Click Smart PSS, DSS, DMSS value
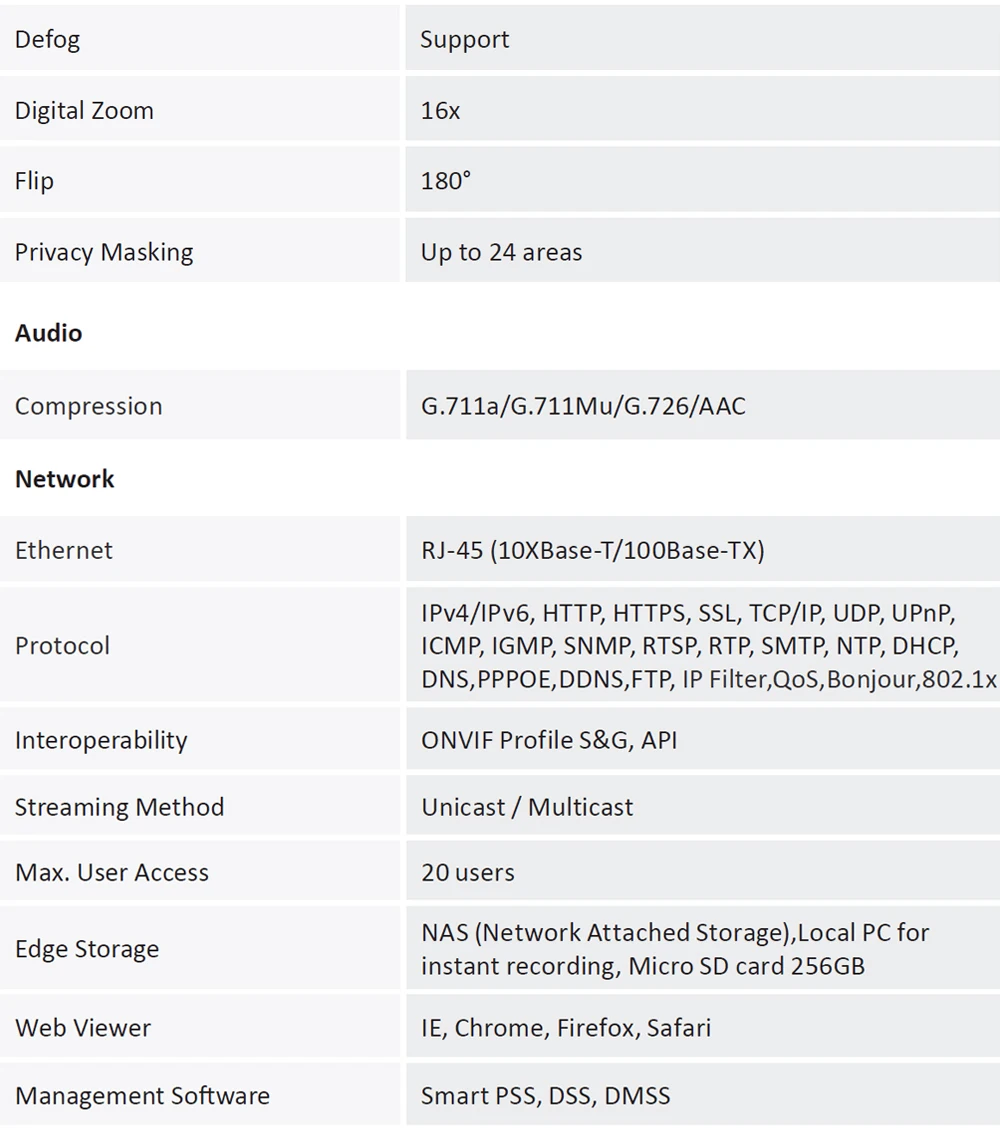The height and width of the screenshot is (1128, 1000). tap(545, 1095)
